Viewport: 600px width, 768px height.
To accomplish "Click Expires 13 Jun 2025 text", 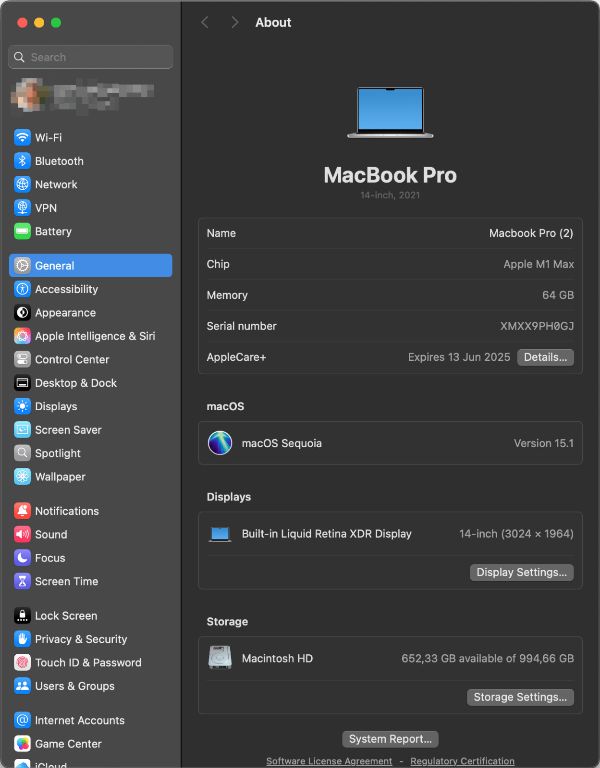I will coord(459,357).
